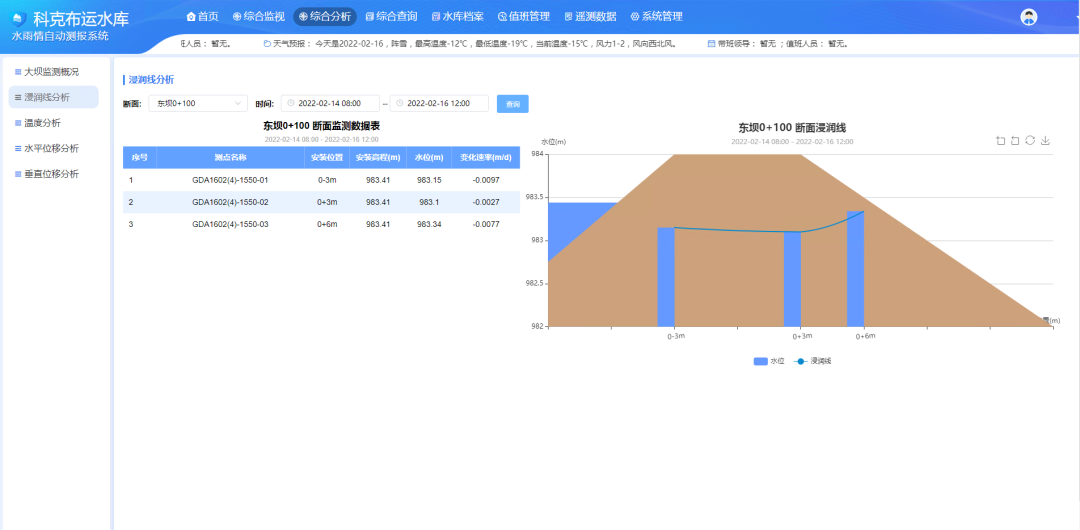Click the 水位(m) column header
This screenshot has width=1080, height=530.
click(429, 157)
